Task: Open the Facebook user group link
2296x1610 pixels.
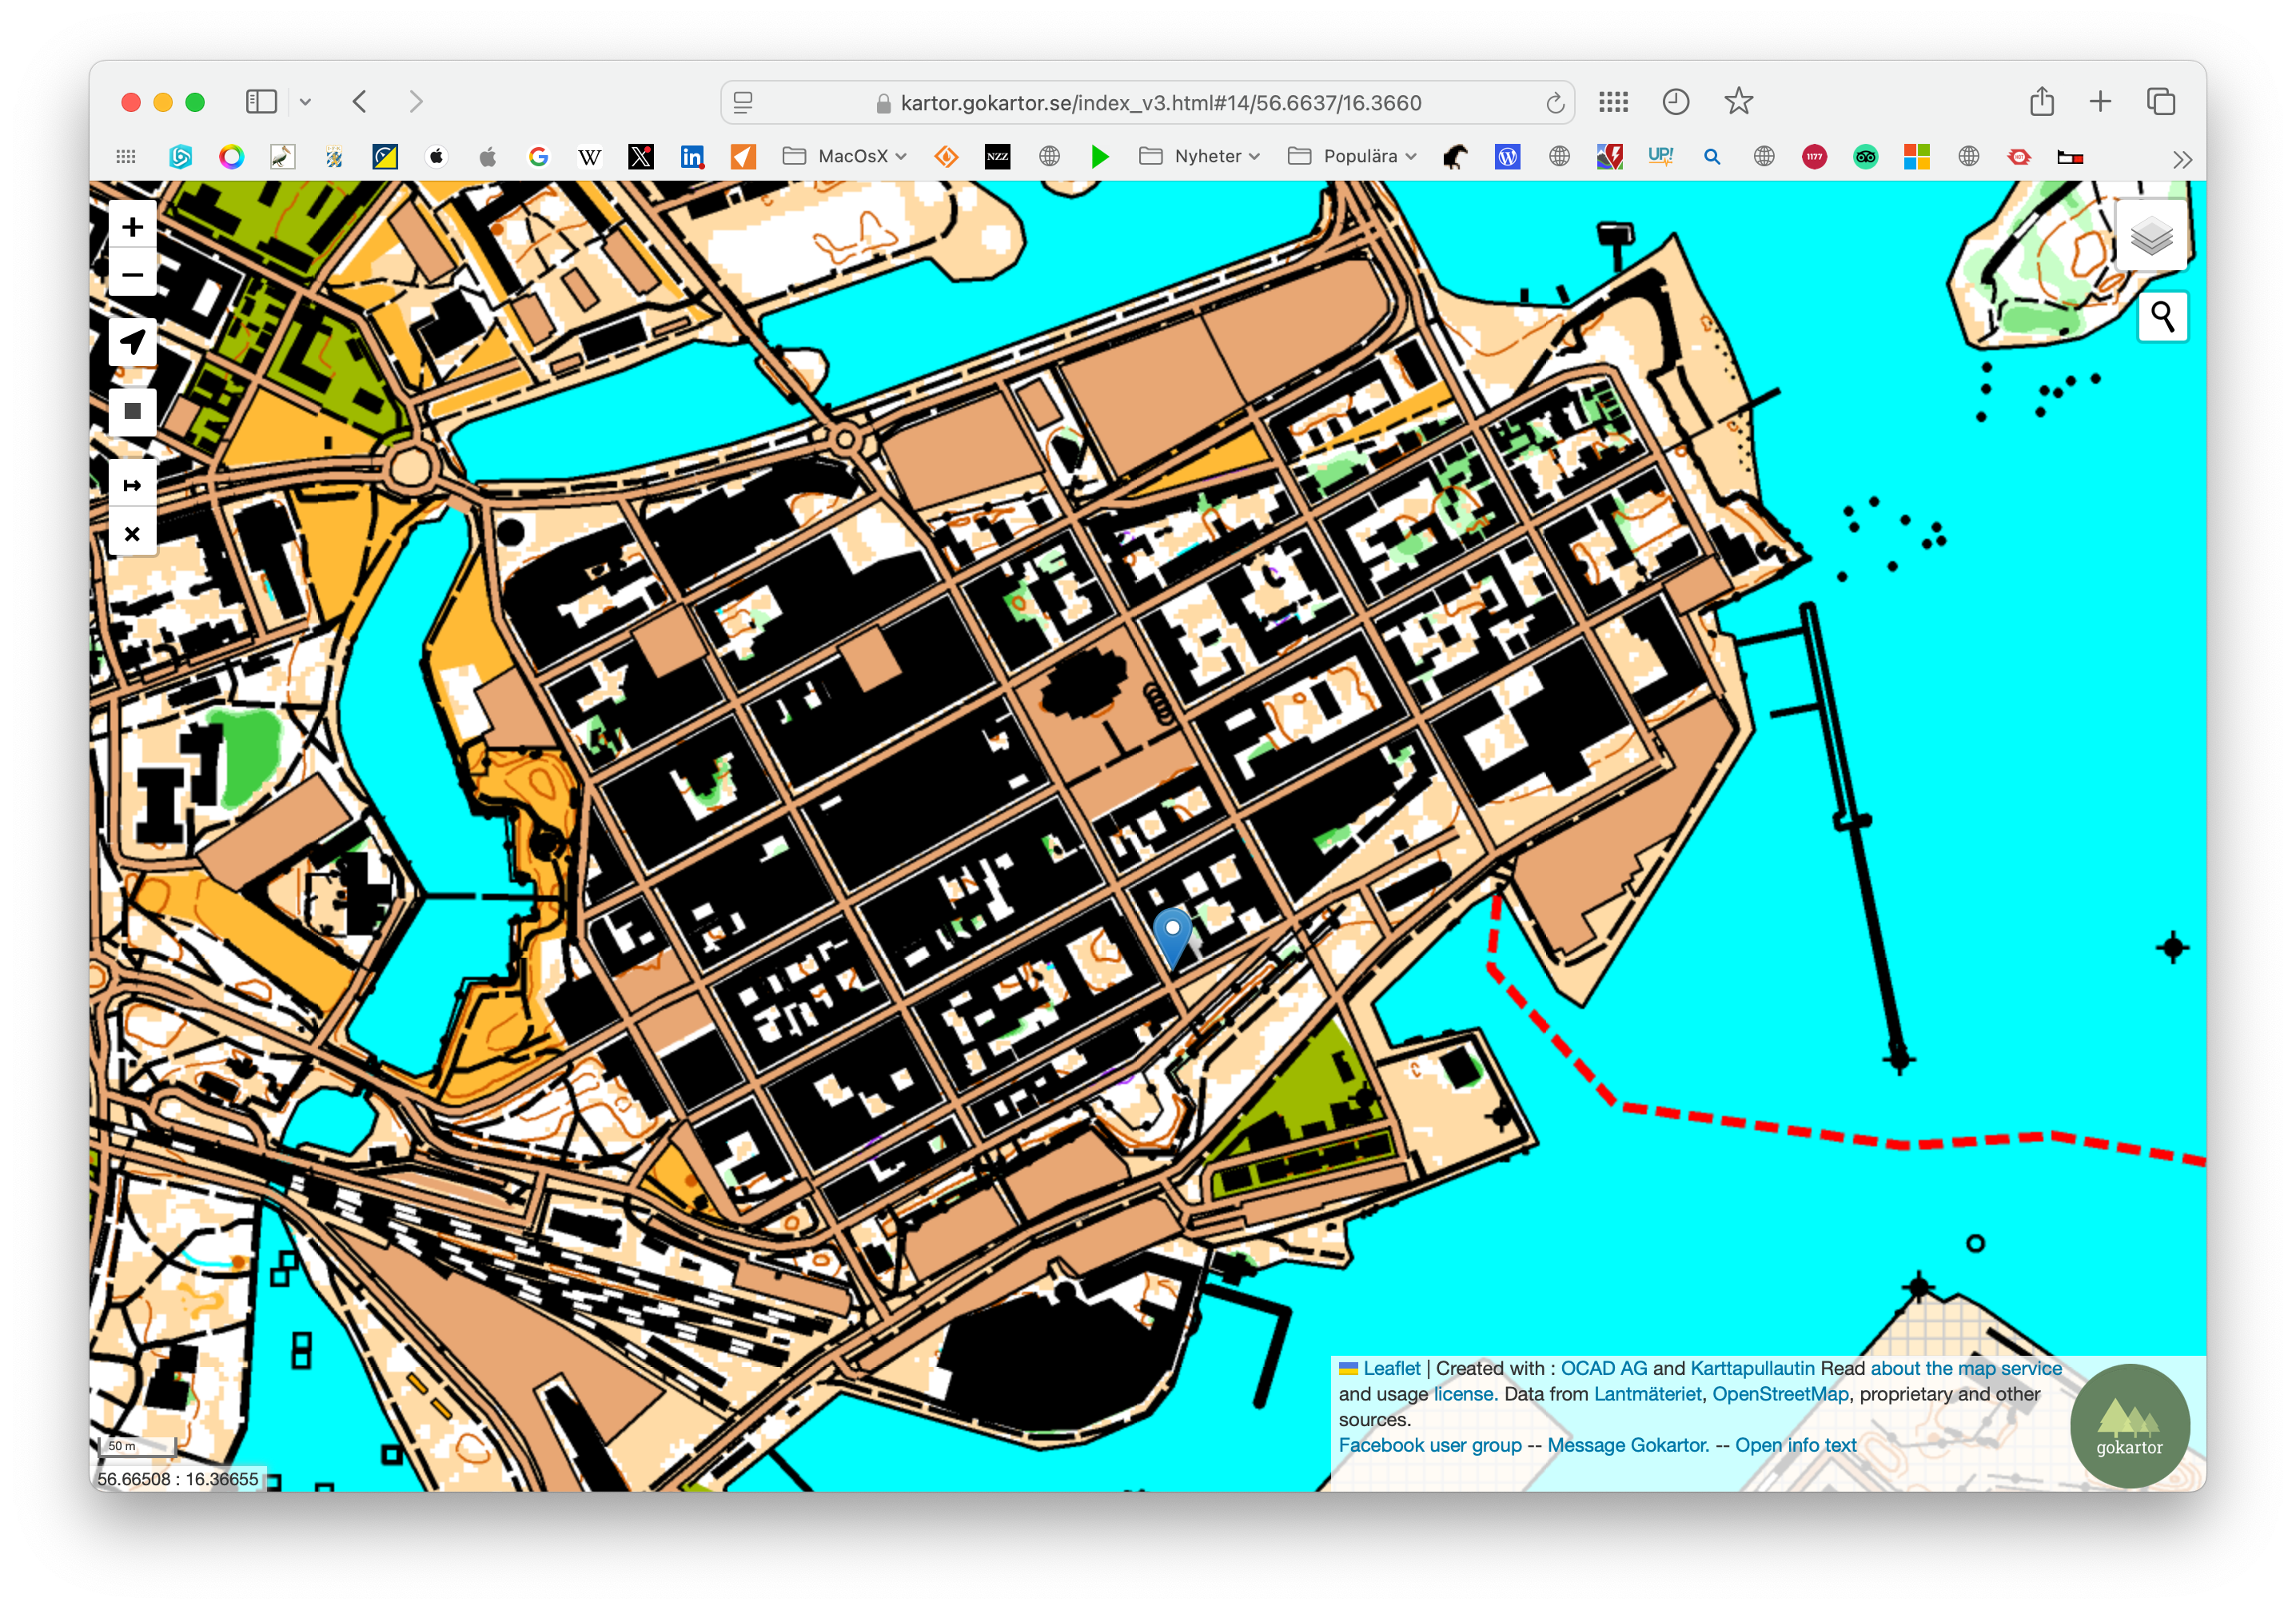Action: 1429,1445
